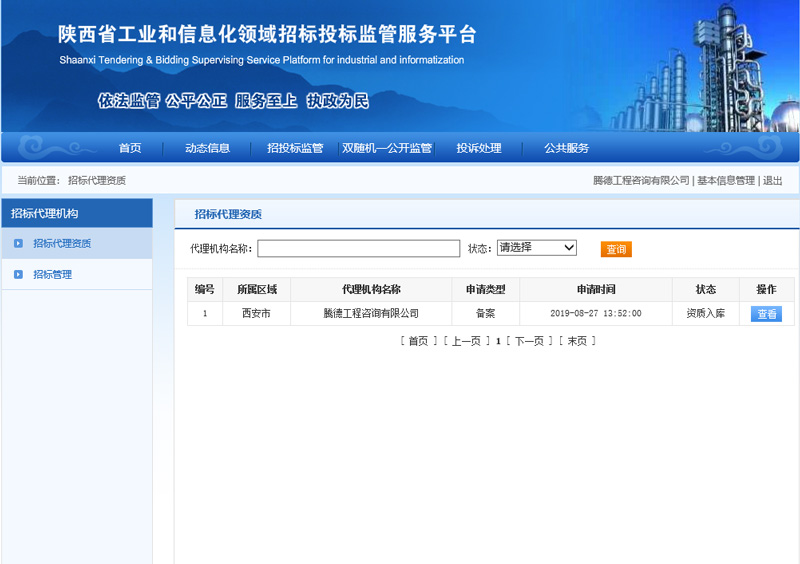Open the 投诉处理 navigation menu

pos(479,148)
